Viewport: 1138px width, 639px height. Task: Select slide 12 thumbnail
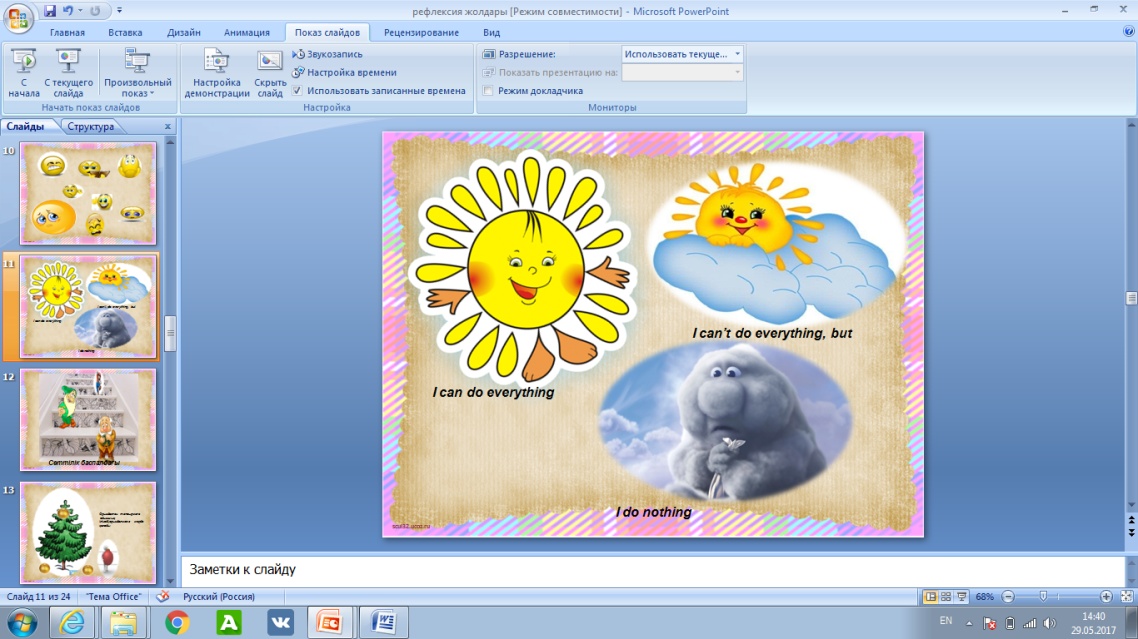[88, 420]
